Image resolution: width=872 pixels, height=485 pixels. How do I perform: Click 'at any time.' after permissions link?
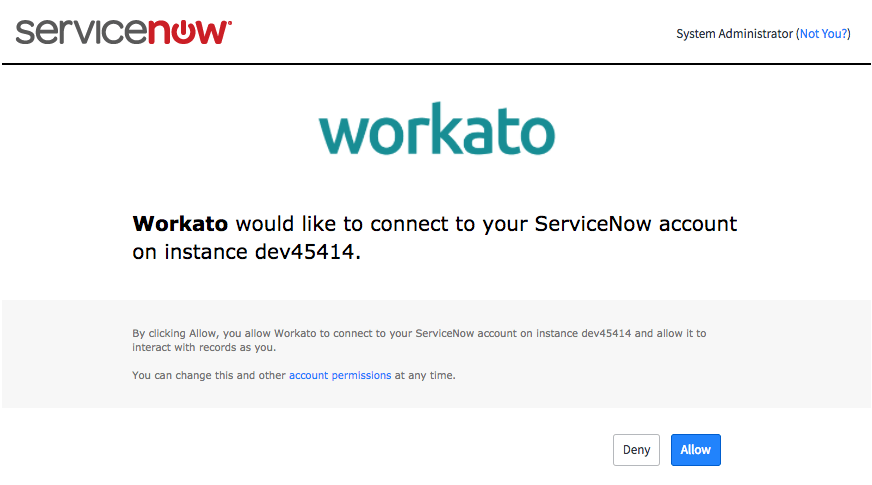(425, 376)
